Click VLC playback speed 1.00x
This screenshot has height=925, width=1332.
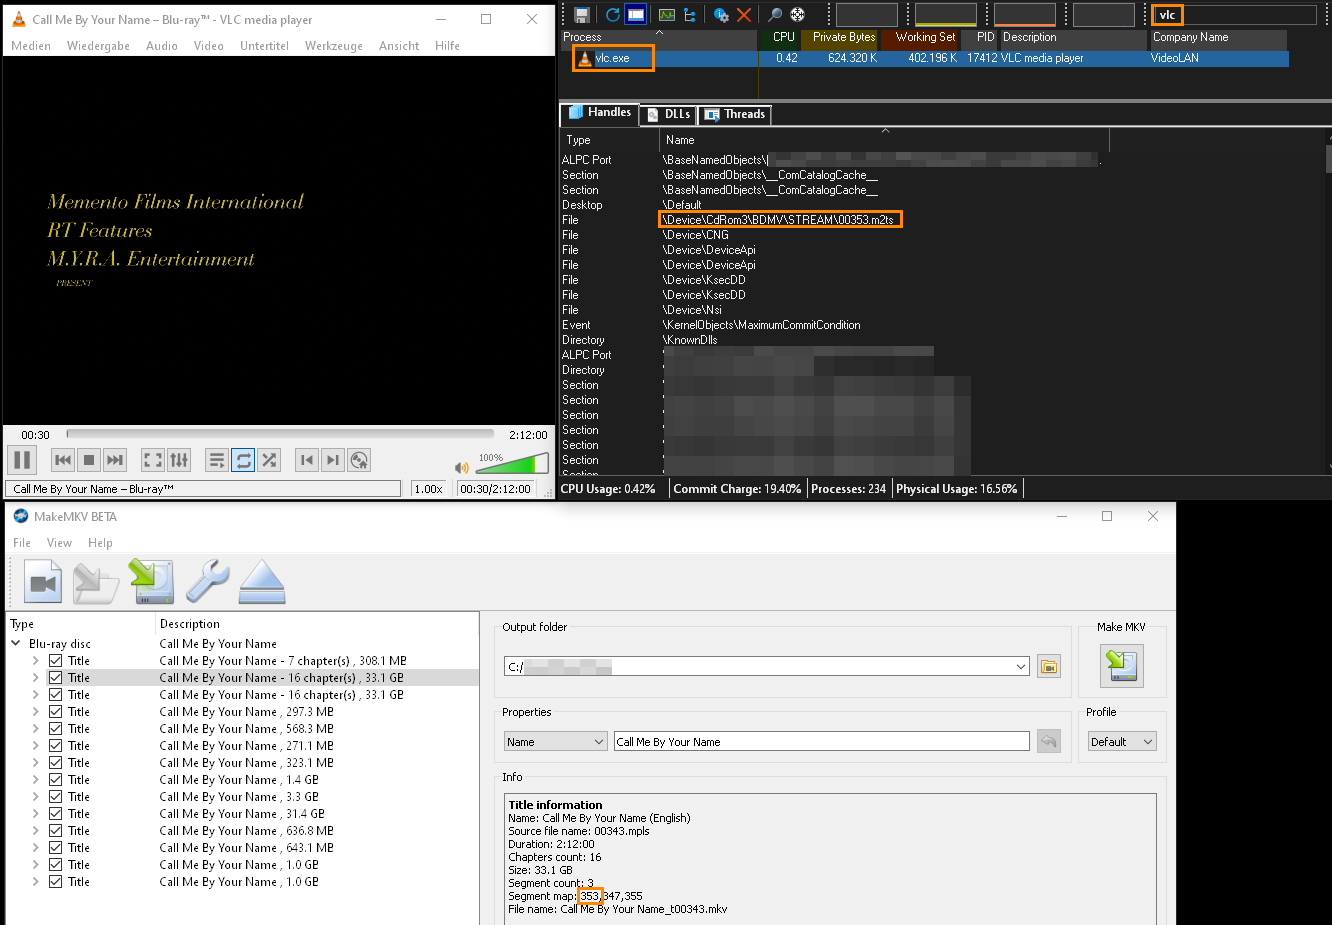pyautogui.click(x=429, y=489)
